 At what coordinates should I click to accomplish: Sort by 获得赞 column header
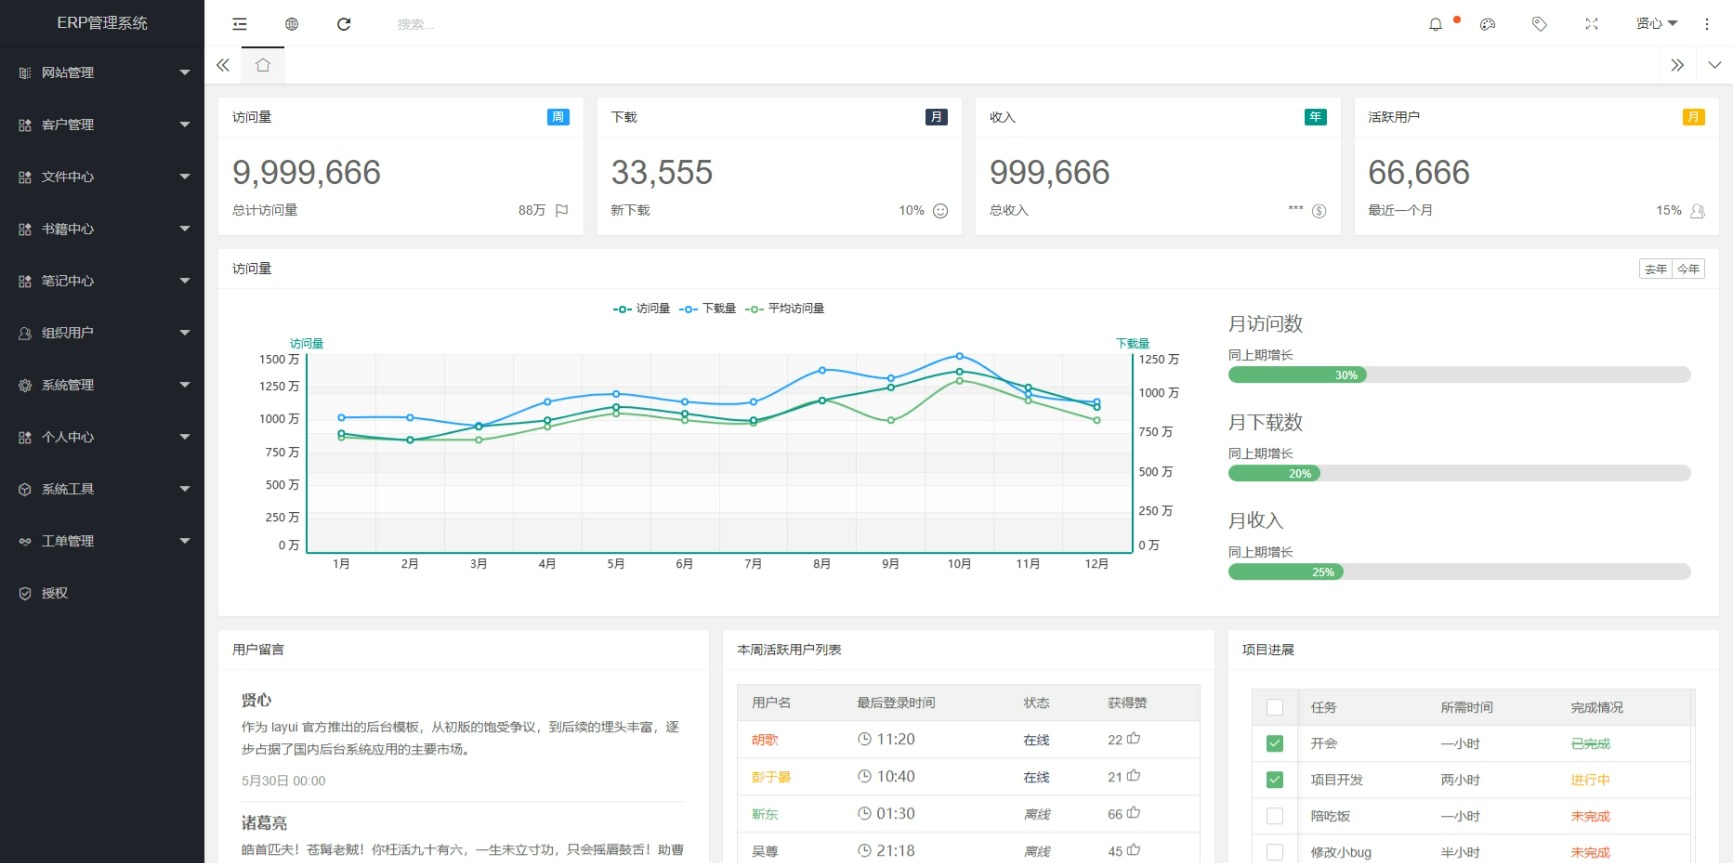(1127, 703)
